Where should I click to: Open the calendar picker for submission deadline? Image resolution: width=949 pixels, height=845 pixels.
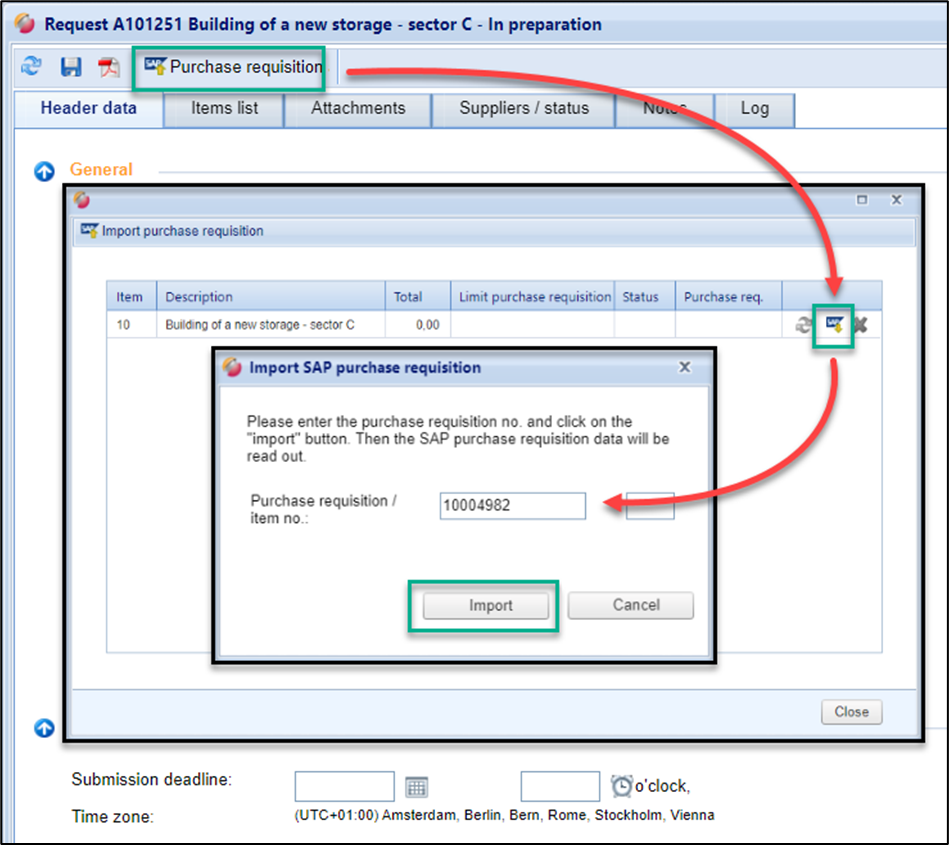click(416, 787)
